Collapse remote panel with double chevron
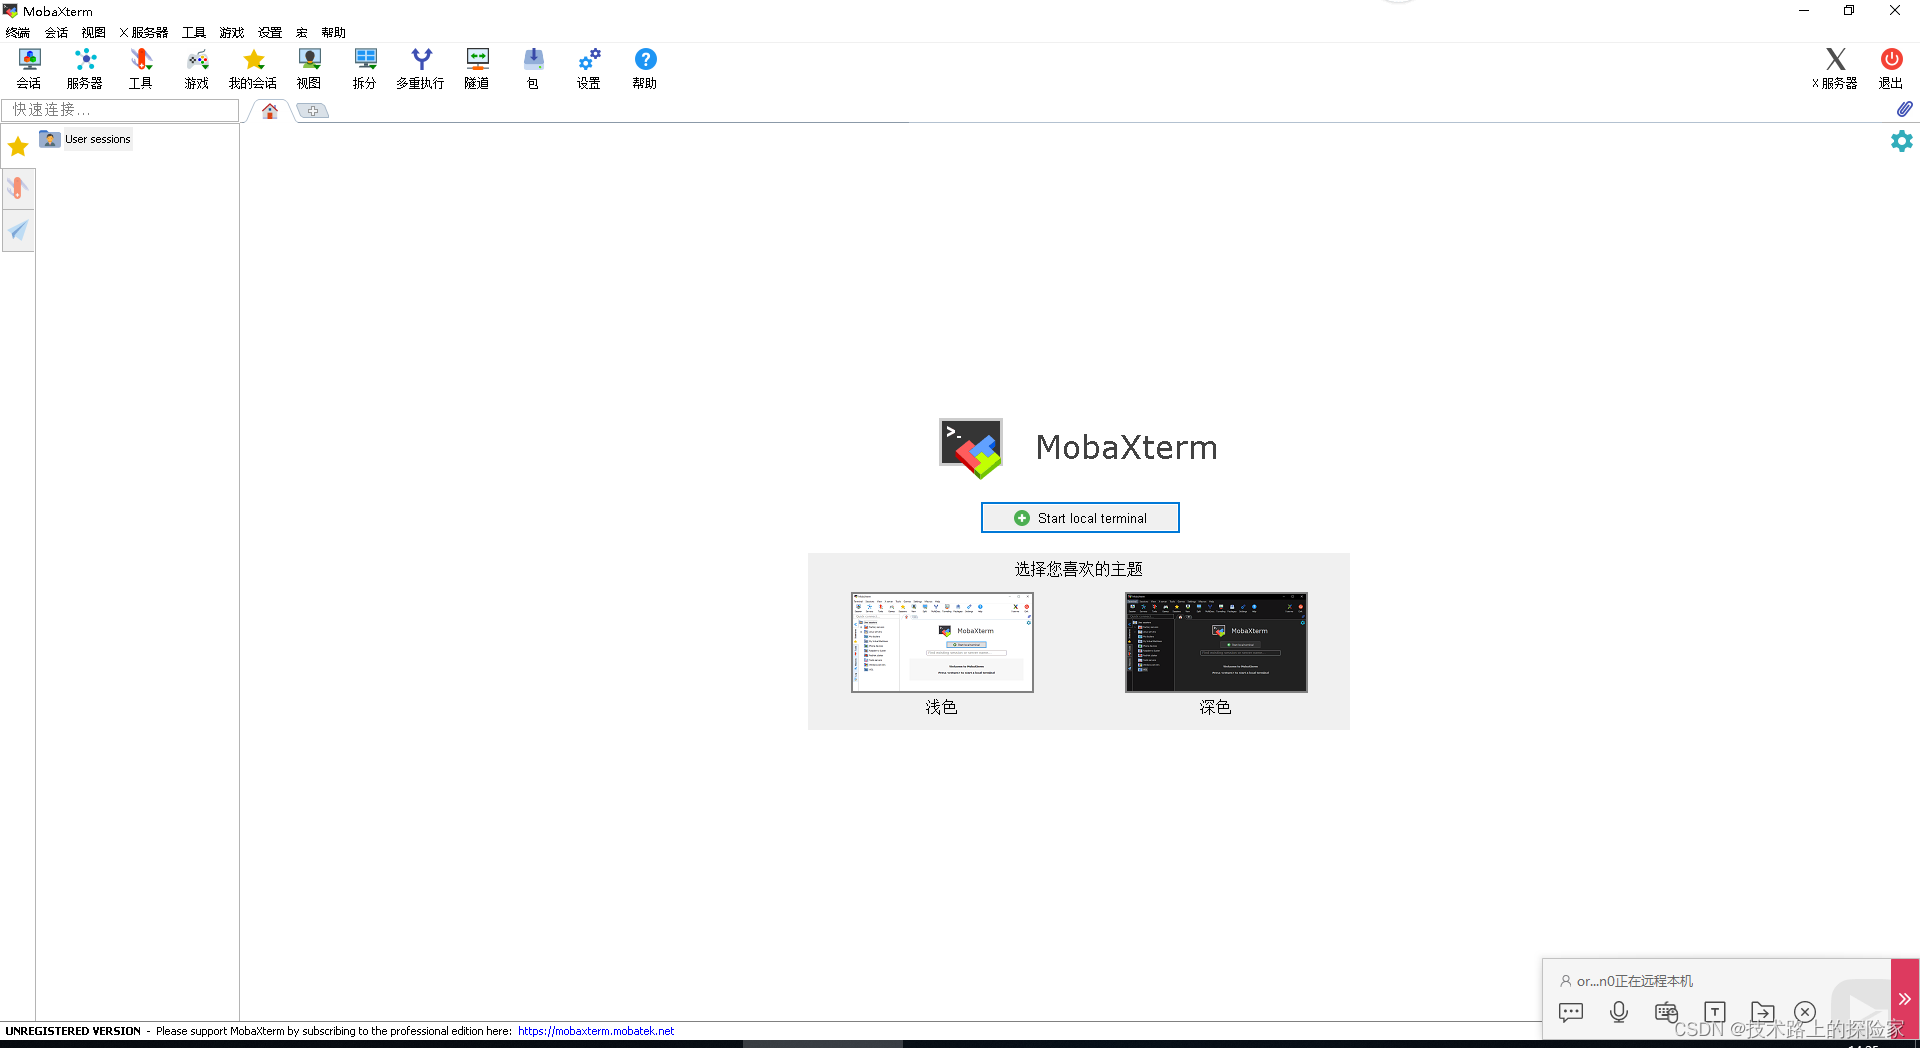This screenshot has height=1048, width=1920. coord(1905,999)
